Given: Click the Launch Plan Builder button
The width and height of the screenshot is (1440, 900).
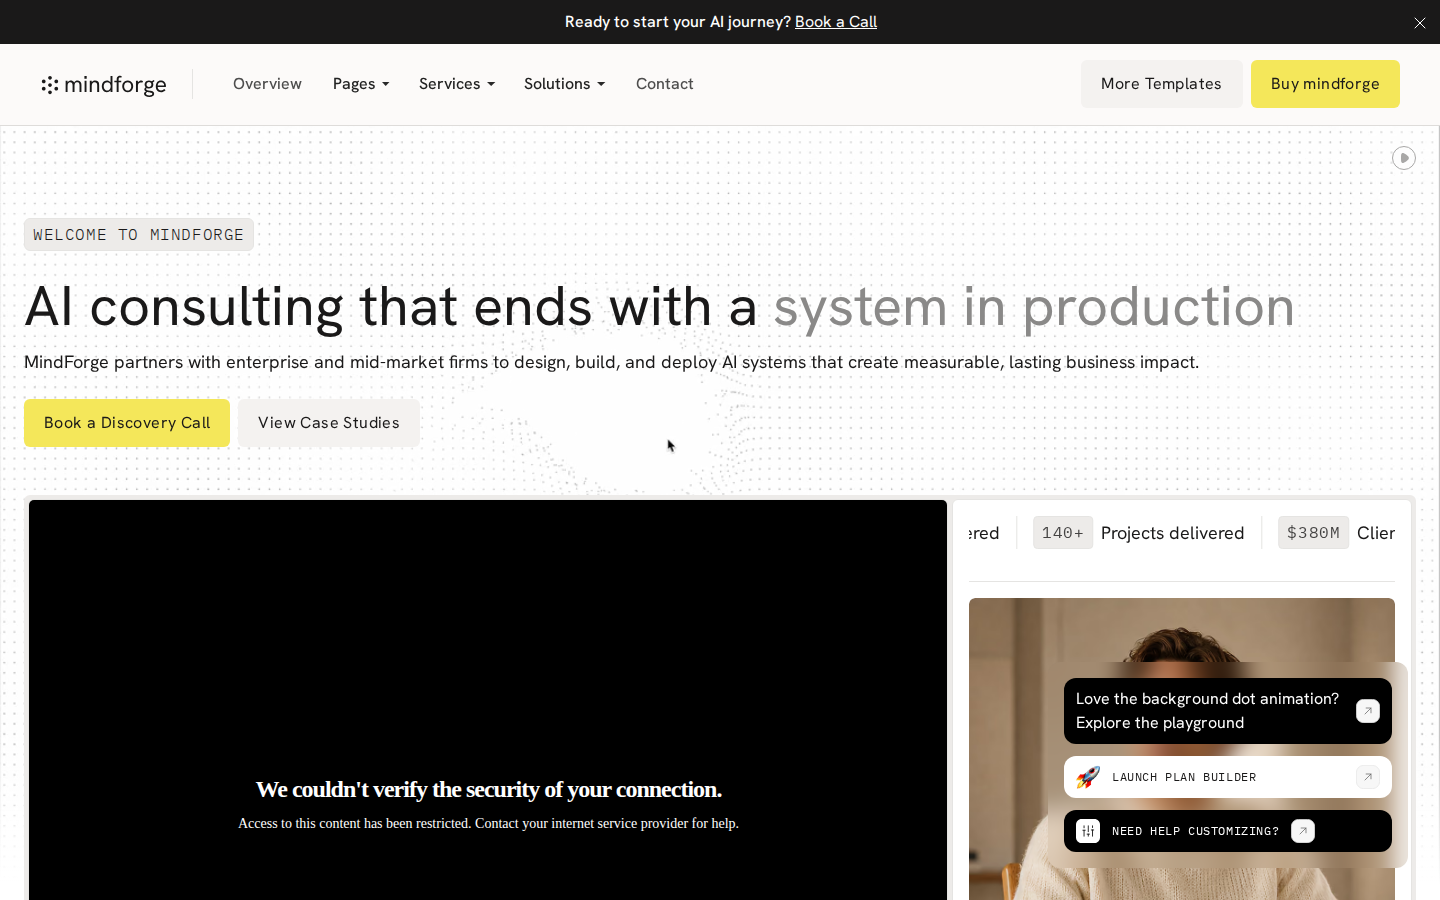Looking at the screenshot, I should click(1227, 777).
